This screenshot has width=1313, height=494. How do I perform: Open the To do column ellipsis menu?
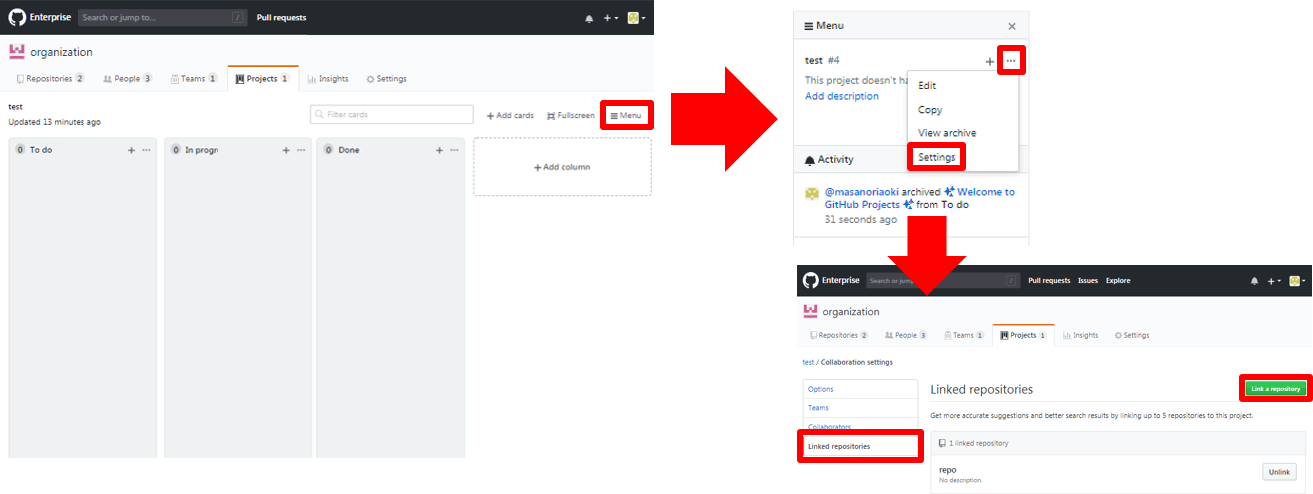coord(147,150)
